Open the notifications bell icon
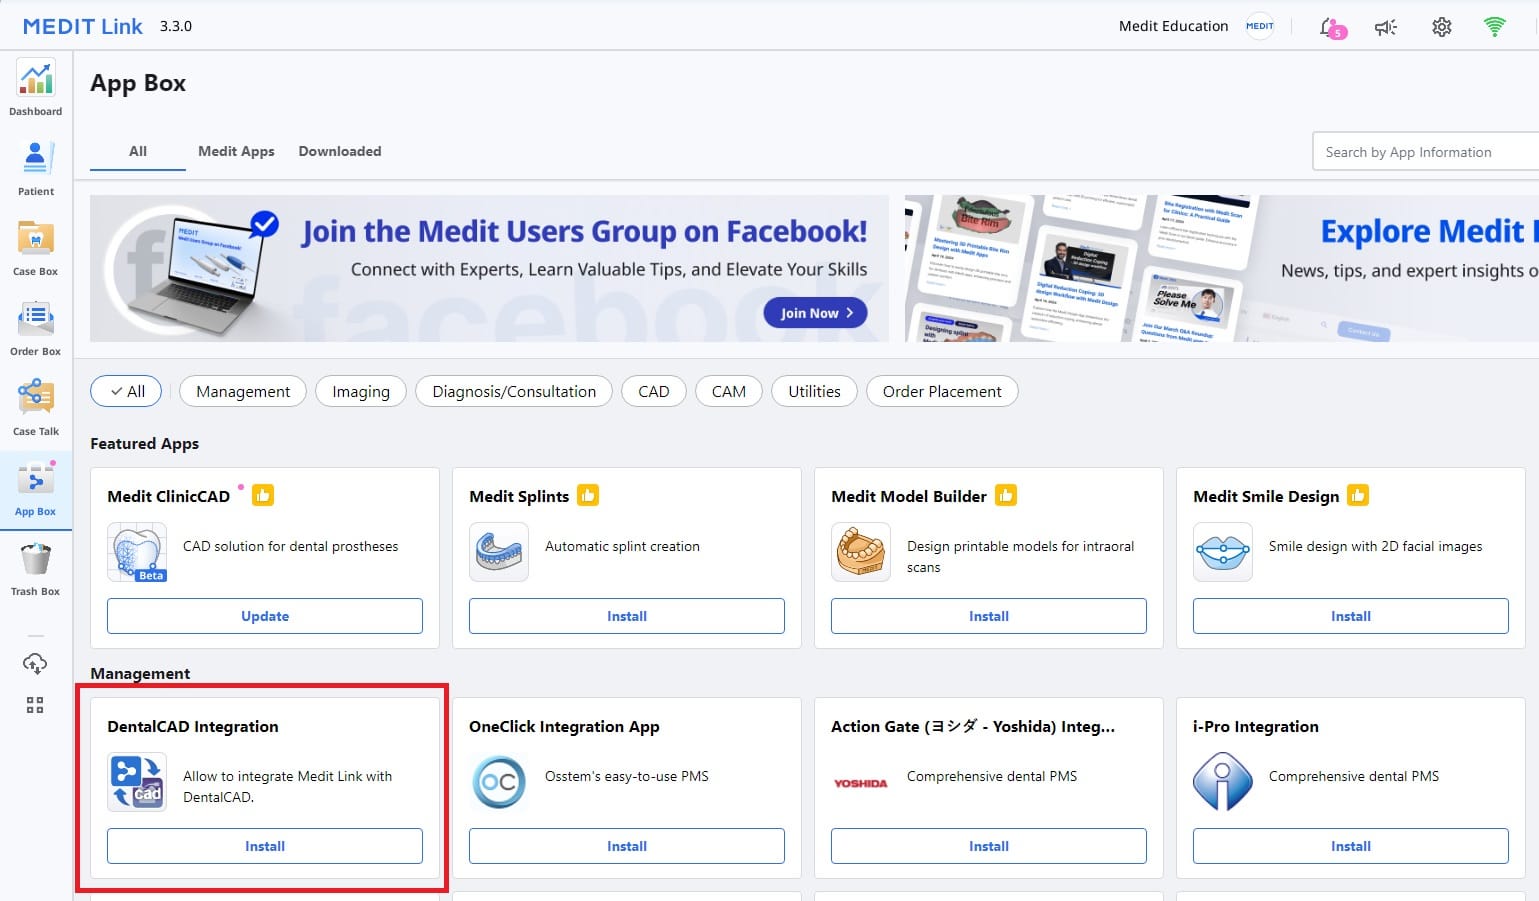 [1332, 27]
